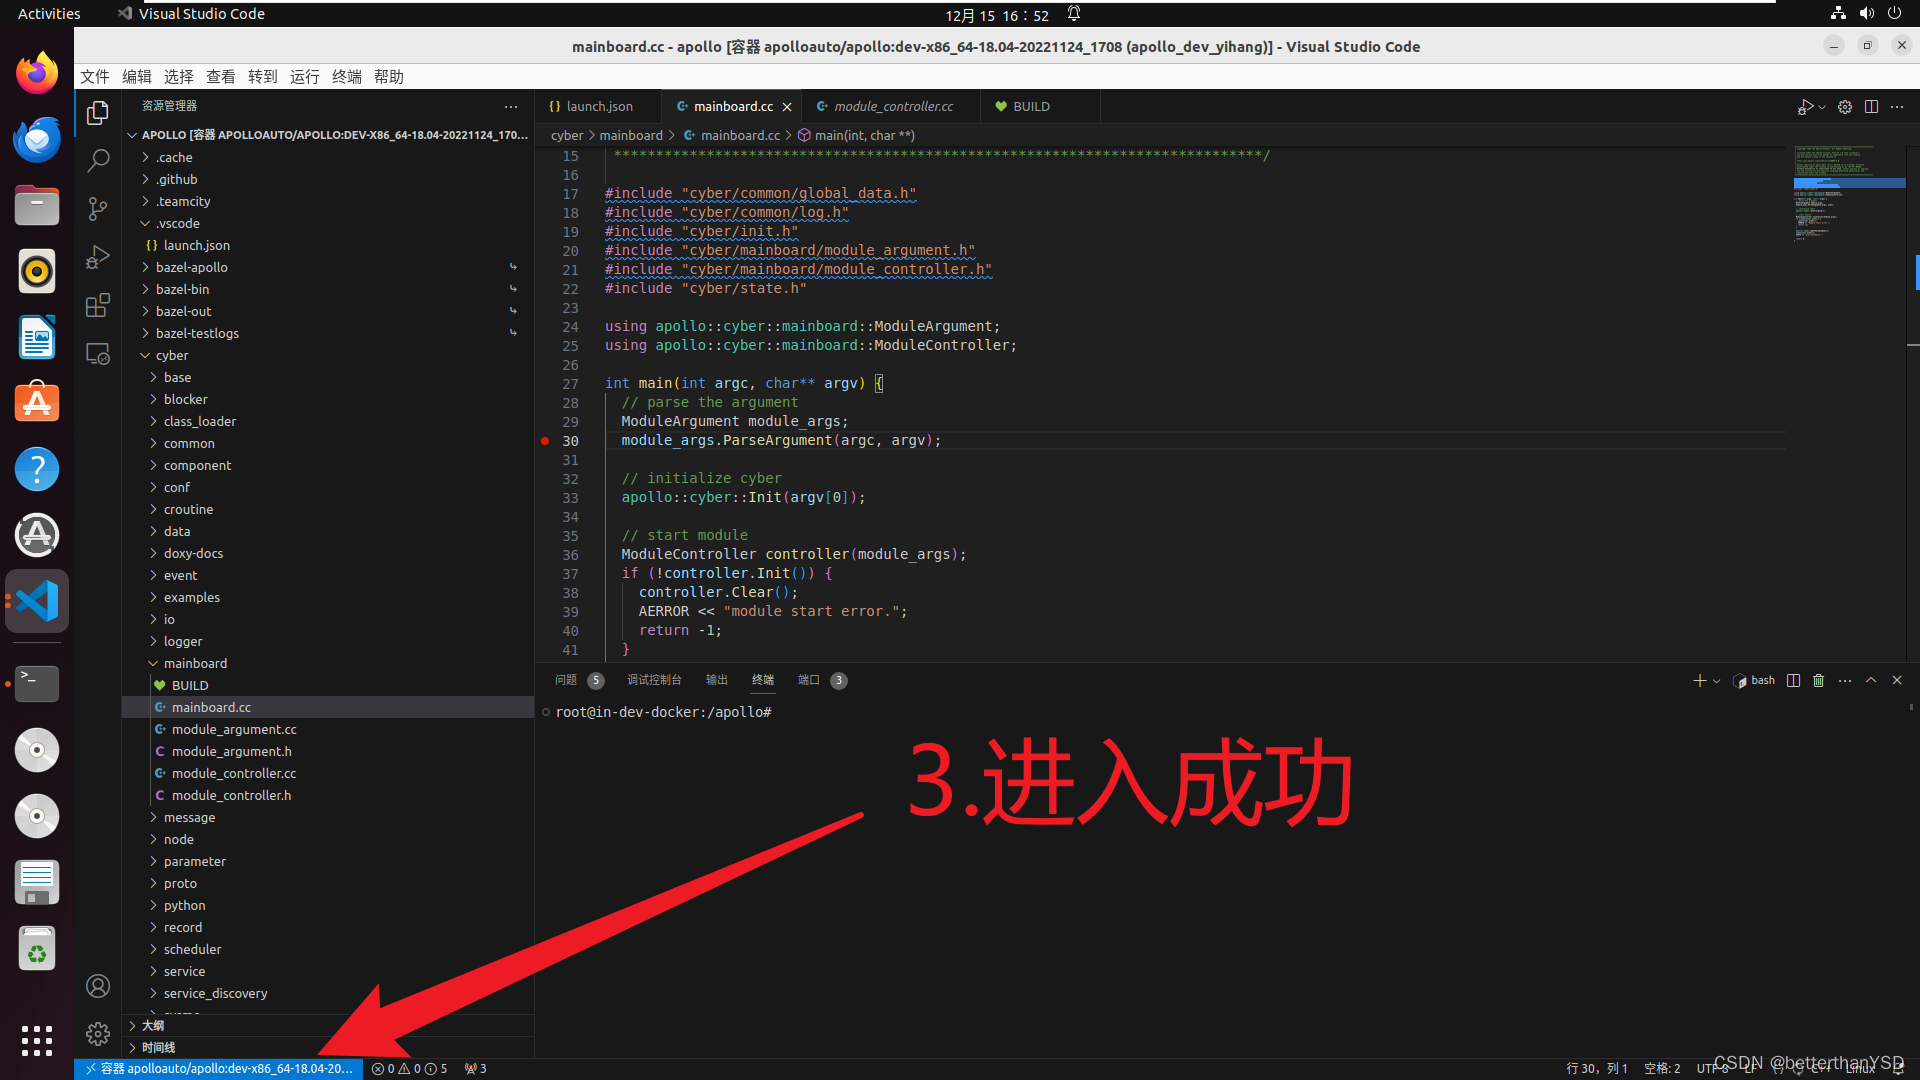Viewport: 1920px width, 1080px height.
Task: Open module_controller.h in file tree
Action: point(328,795)
